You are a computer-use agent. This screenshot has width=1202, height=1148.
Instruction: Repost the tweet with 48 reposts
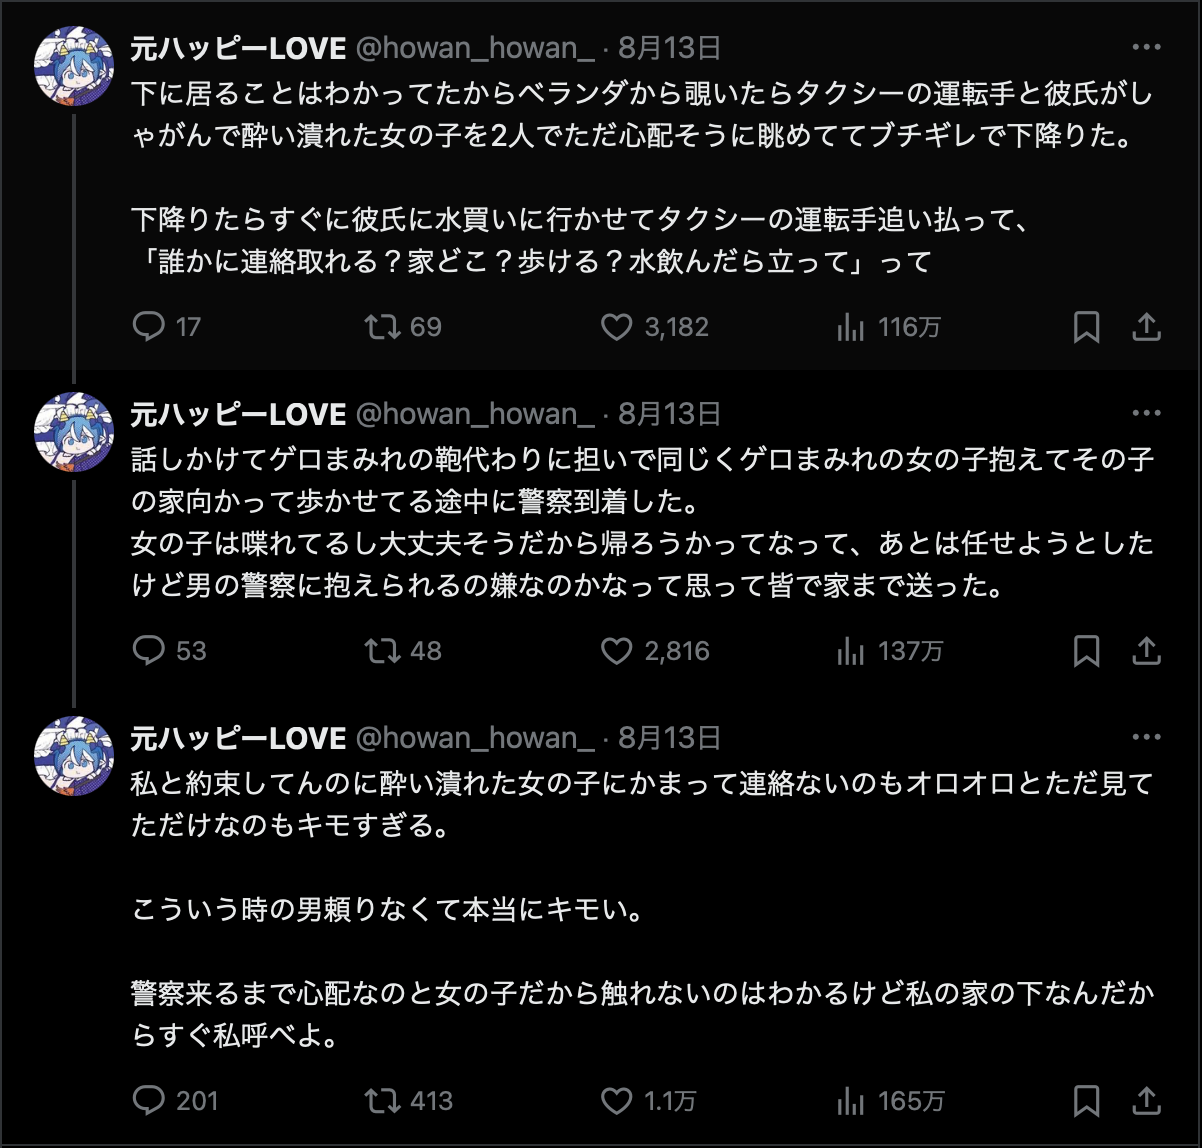[x=383, y=651]
